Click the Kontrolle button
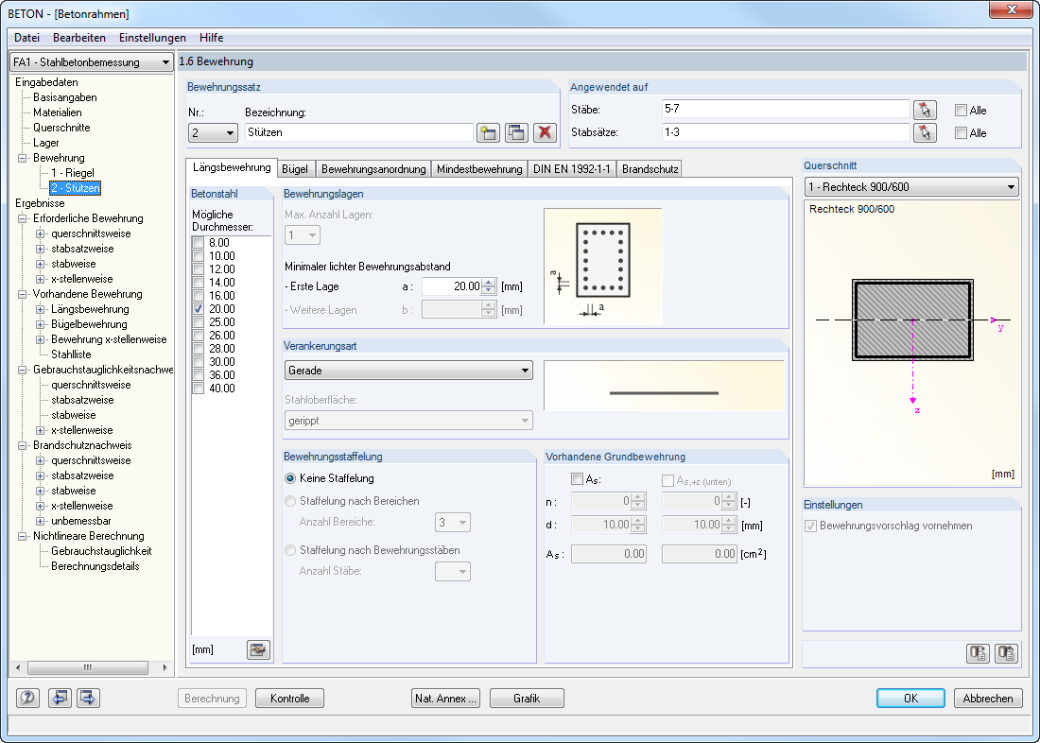This screenshot has width=1040, height=743. click(290, 699)
